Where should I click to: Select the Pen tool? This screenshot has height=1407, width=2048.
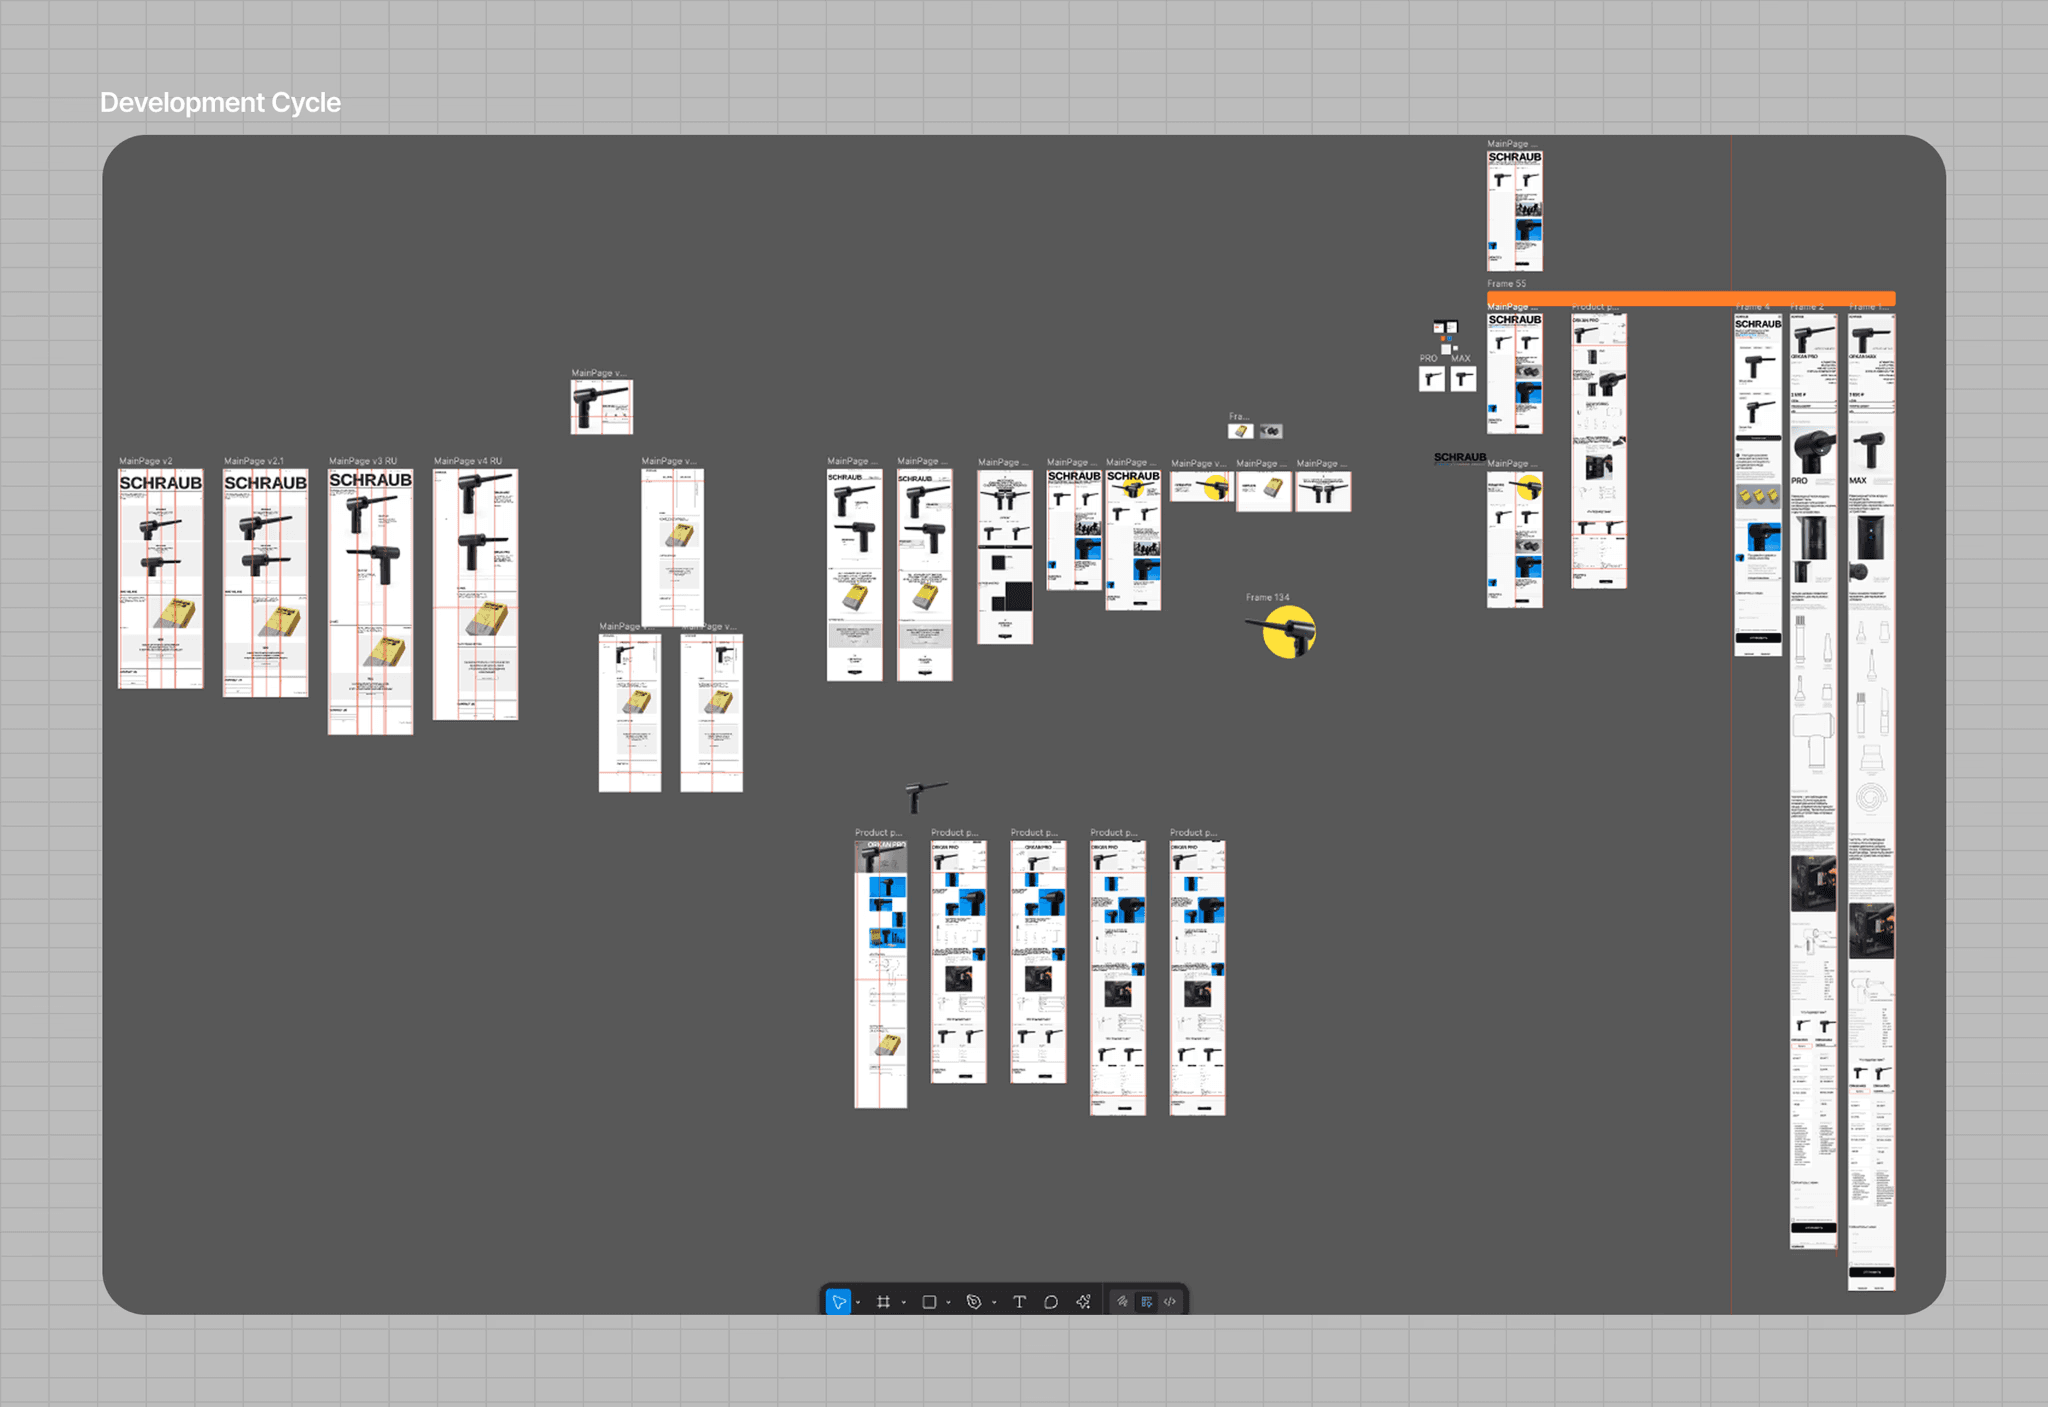pos(974,1302)
